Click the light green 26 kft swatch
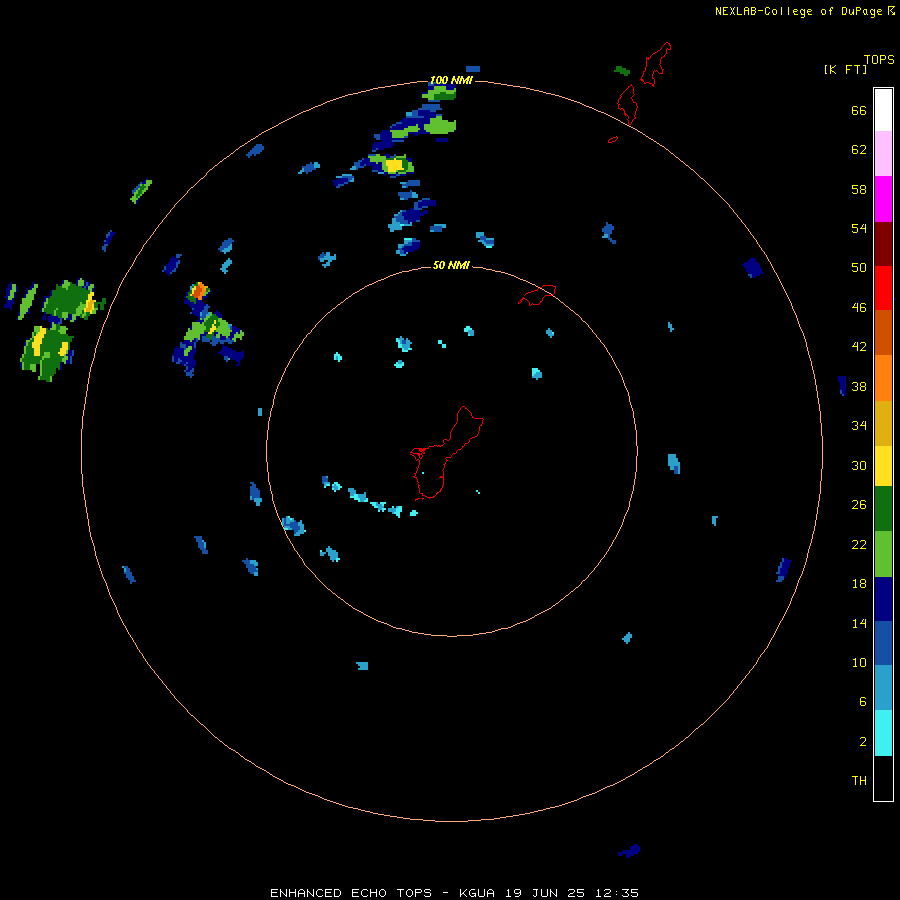The image size is (900, 900). 883,554
